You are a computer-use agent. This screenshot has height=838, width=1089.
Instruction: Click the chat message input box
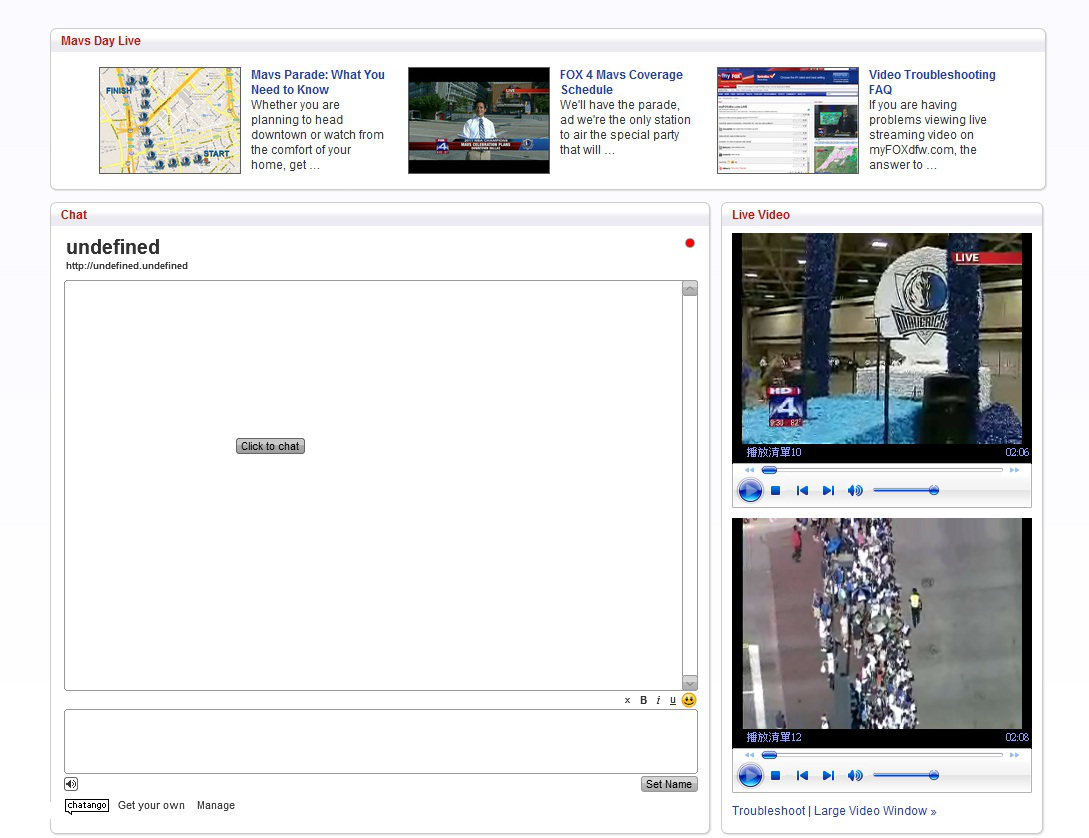pos(381,741)
